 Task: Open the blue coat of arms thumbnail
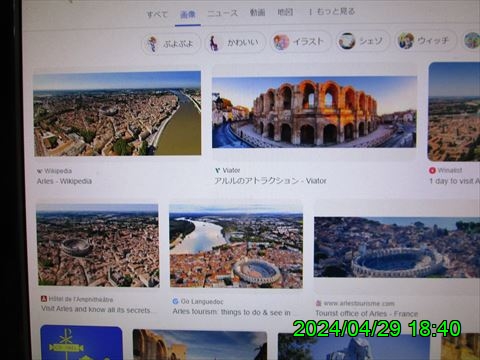[82, 343]
